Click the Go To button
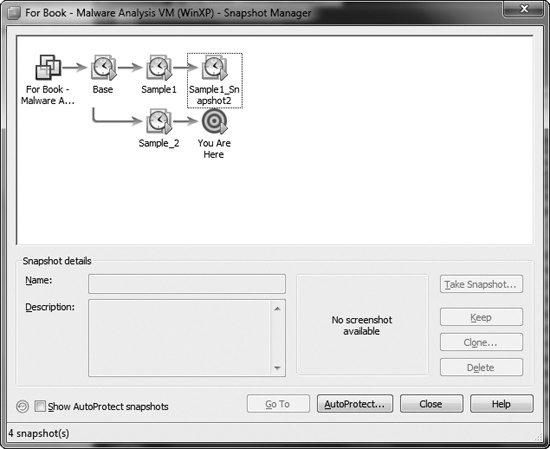Screen dimensions: 550x449 click(x=278, y=404)
